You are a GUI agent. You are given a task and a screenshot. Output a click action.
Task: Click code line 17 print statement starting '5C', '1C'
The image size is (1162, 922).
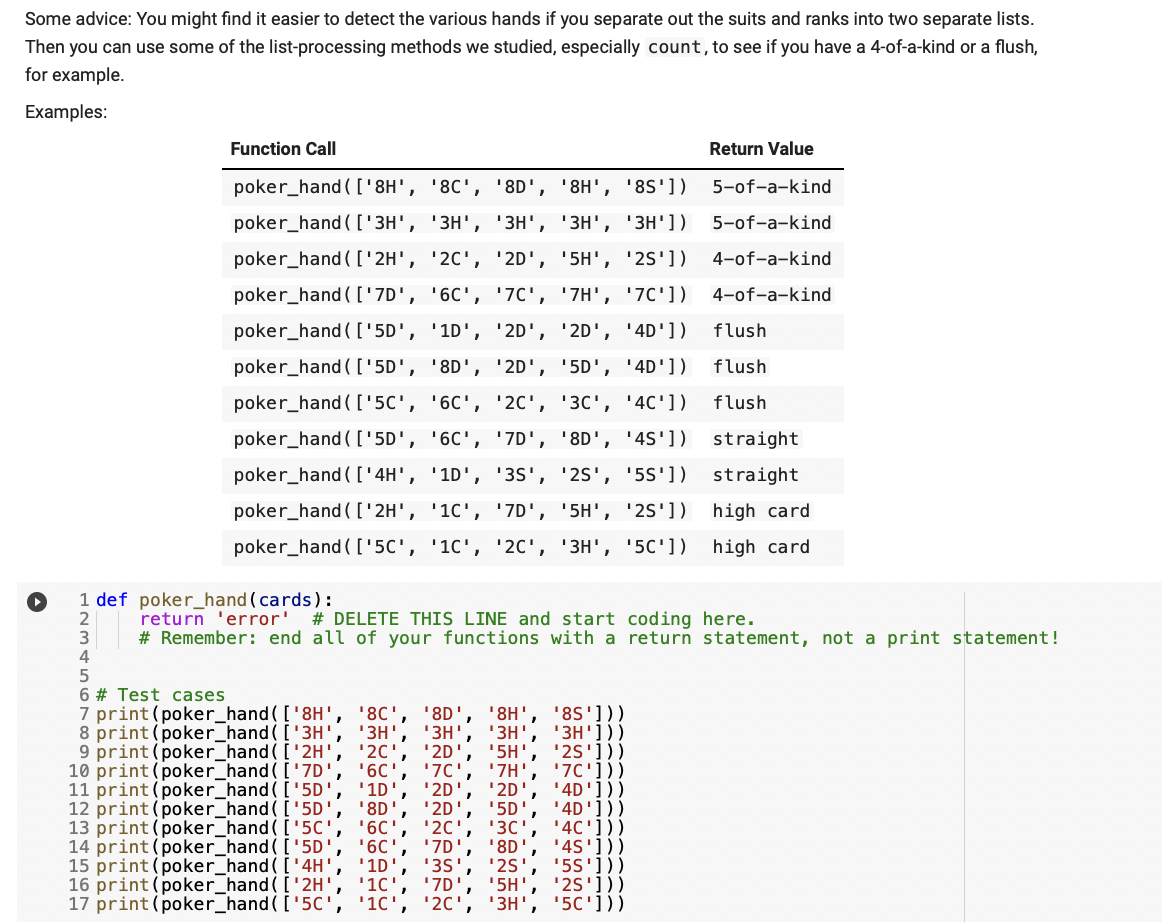coord(361,904)
